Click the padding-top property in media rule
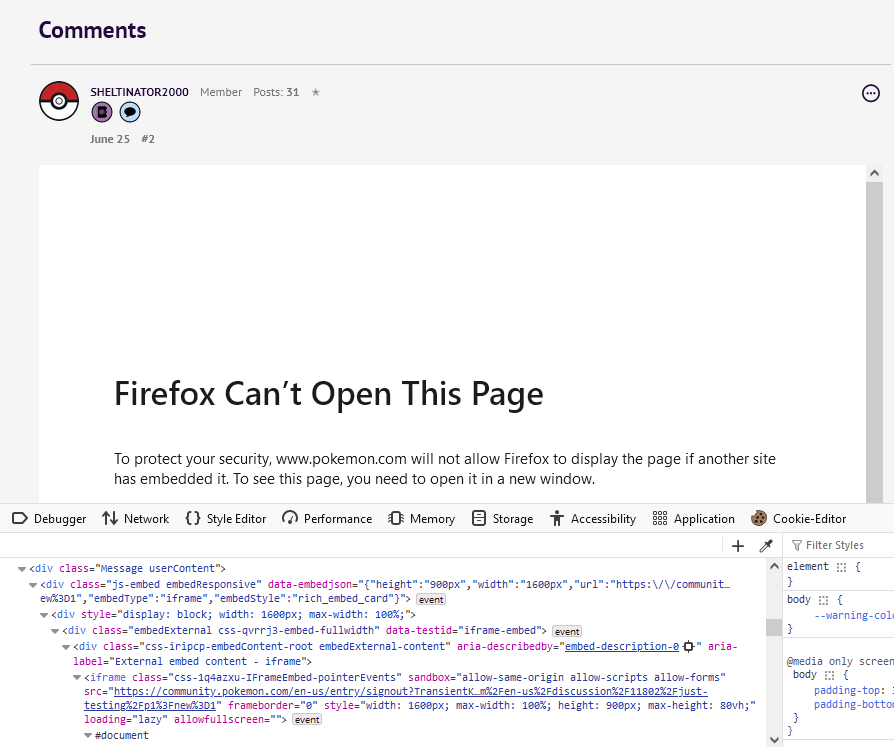Image resolution: width=894 pixels, height=747 pixels. click(x=848, y=691)
